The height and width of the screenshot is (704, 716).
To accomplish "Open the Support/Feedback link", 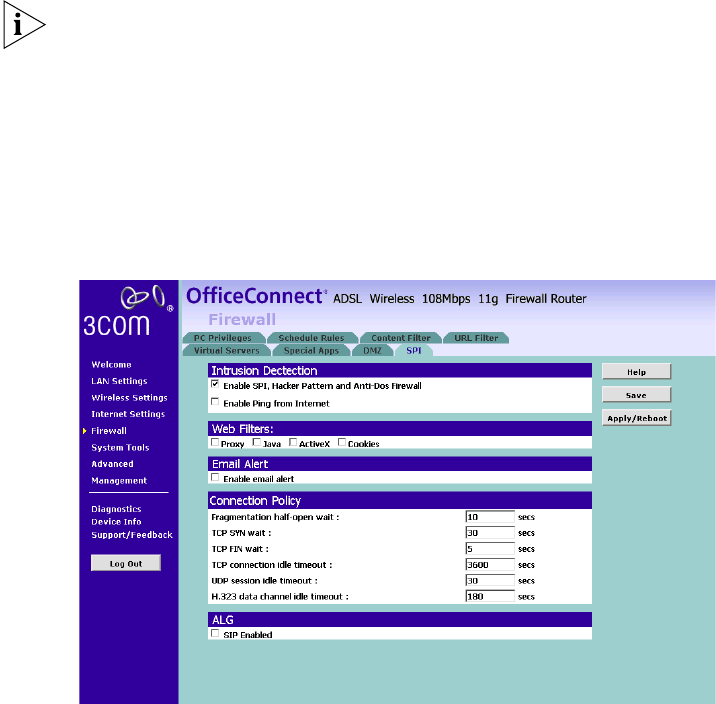I will click(x=132, y=535).
